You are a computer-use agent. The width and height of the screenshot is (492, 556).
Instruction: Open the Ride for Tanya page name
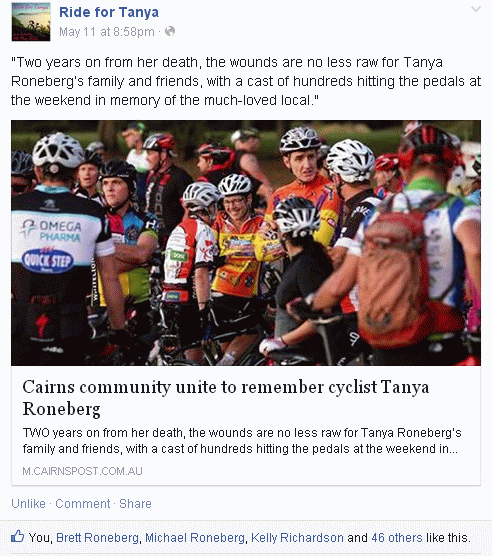tap(109, 12)
